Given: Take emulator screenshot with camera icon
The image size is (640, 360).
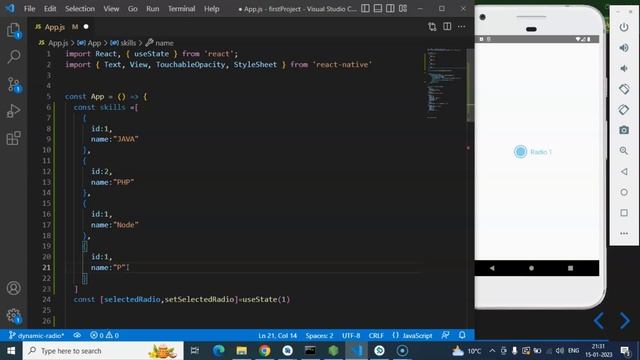Looking at the screenshot, I should 624,130.
